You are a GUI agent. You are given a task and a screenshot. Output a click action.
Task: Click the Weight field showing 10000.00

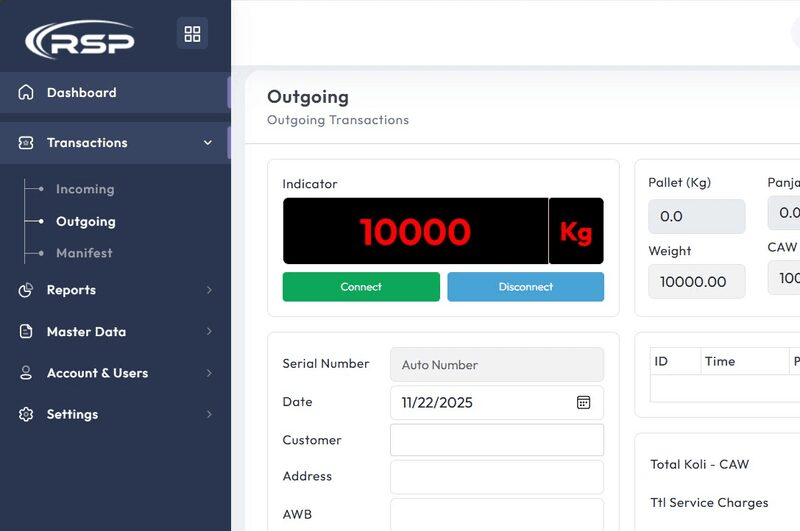click(696, 282)
